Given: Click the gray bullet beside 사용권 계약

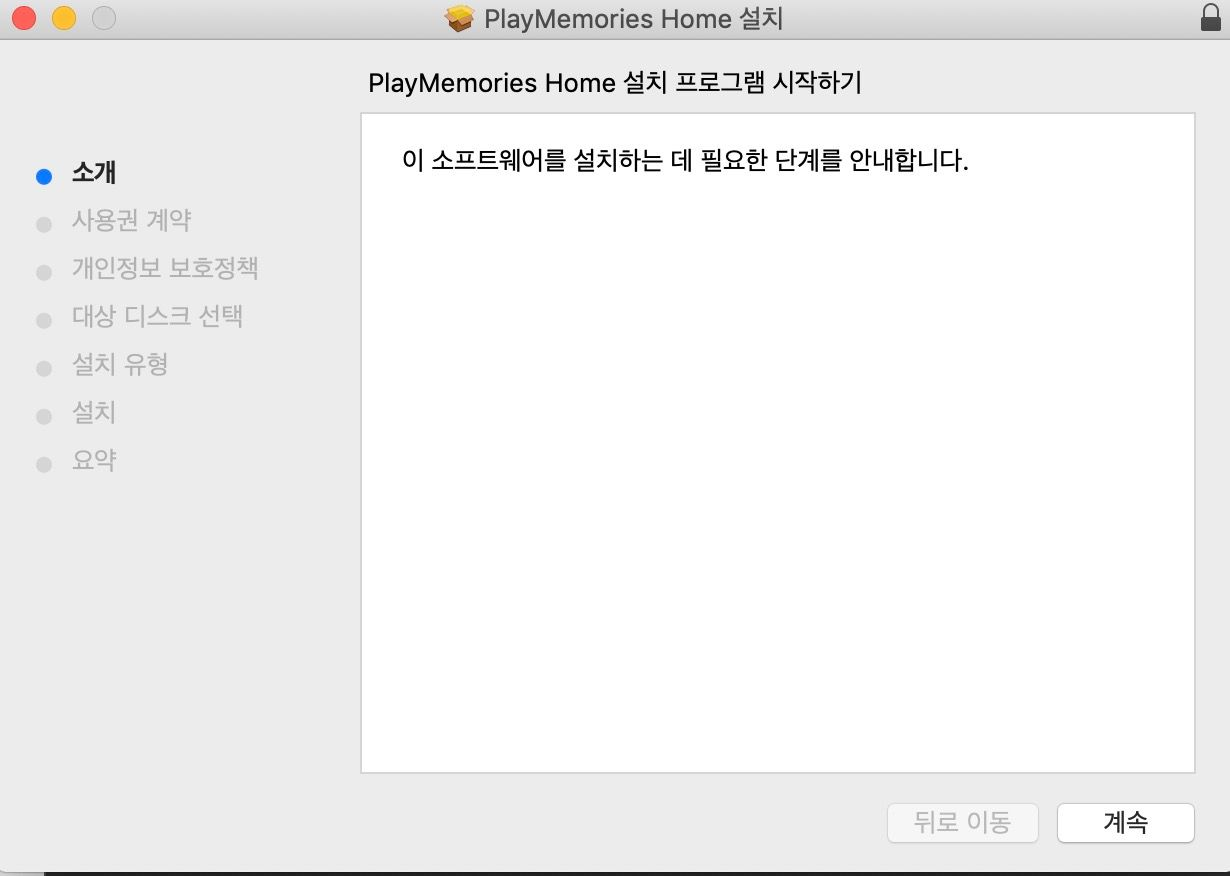Looking at the screenshot, I should tap(43, 225).
